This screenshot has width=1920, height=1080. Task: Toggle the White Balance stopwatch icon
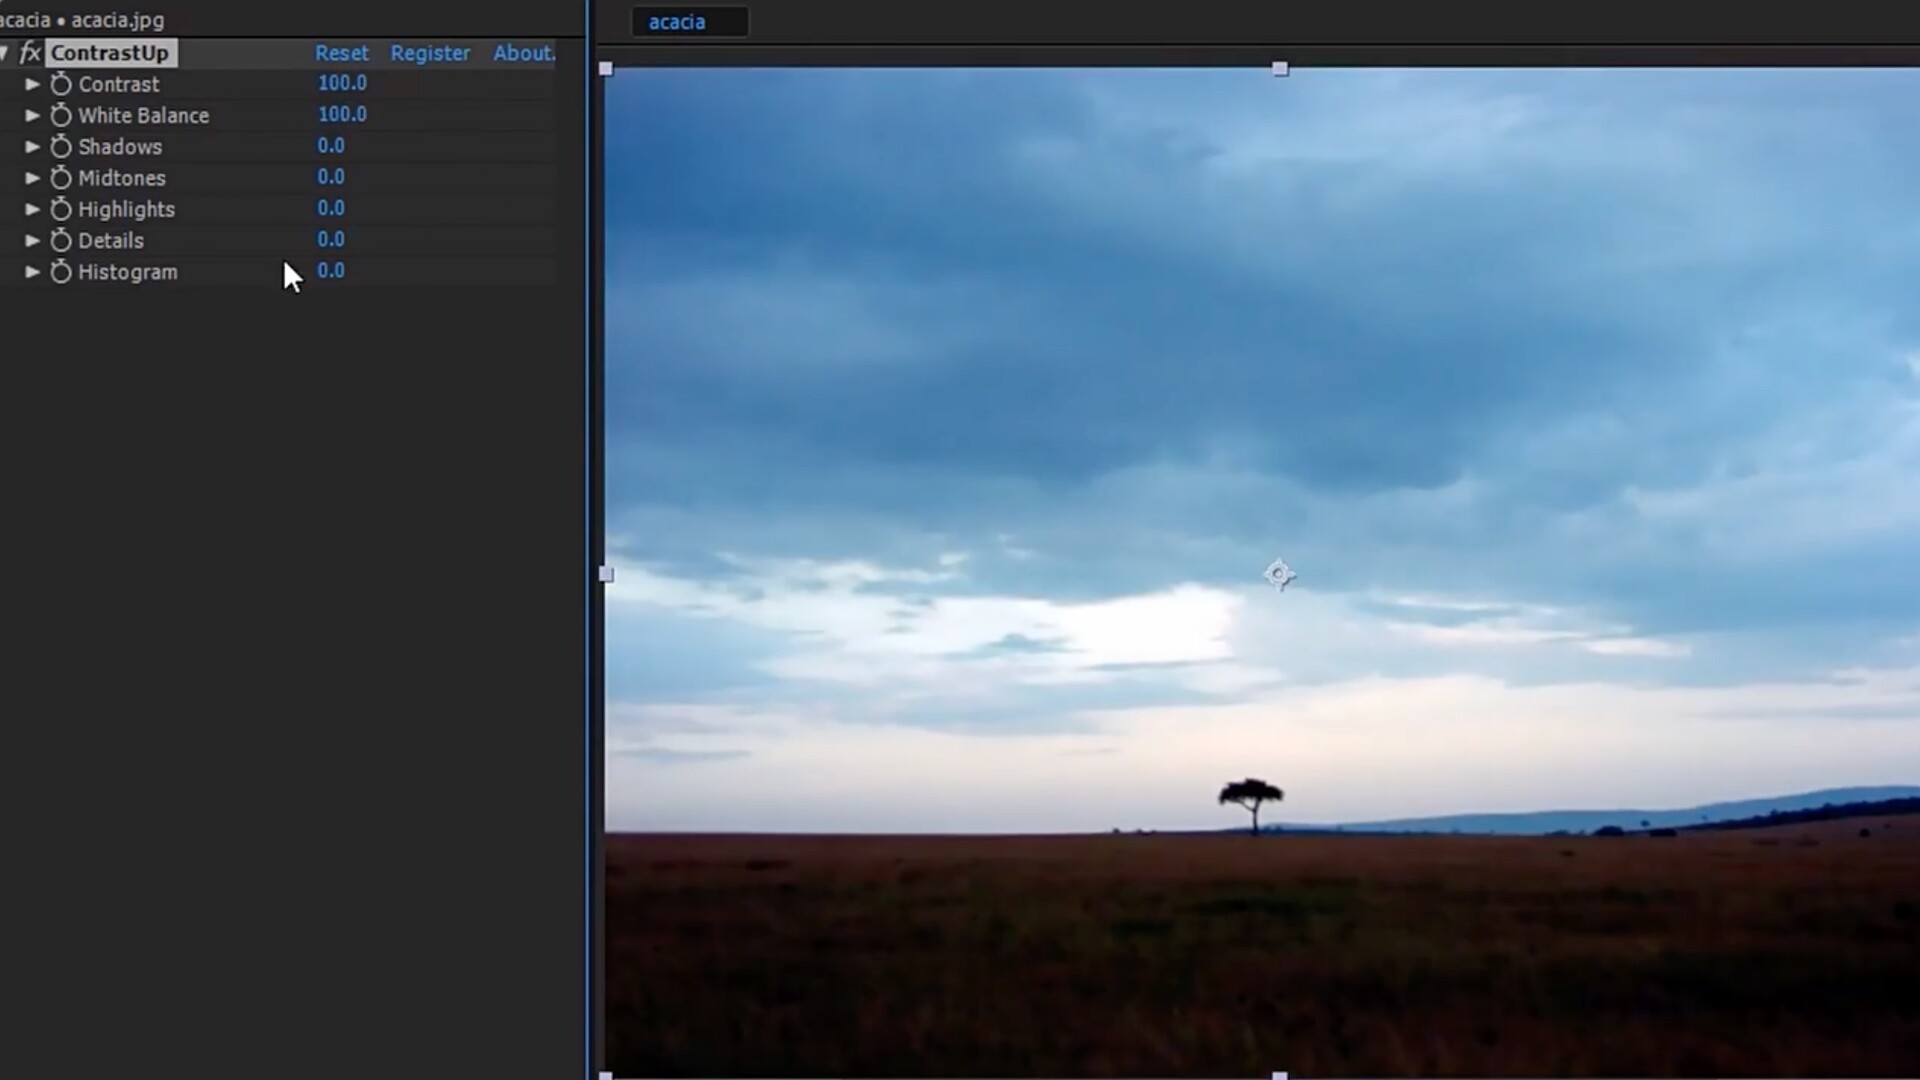[61, 115]
